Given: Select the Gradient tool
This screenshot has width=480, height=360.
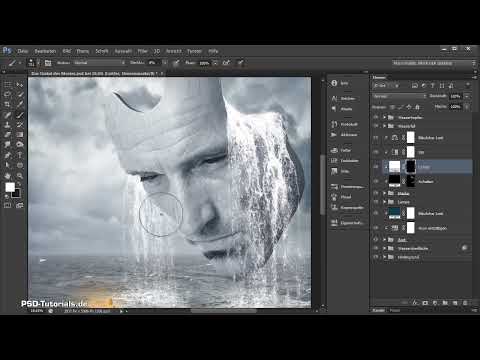Looking at the screenshot, I should click(x=20, y=135).
